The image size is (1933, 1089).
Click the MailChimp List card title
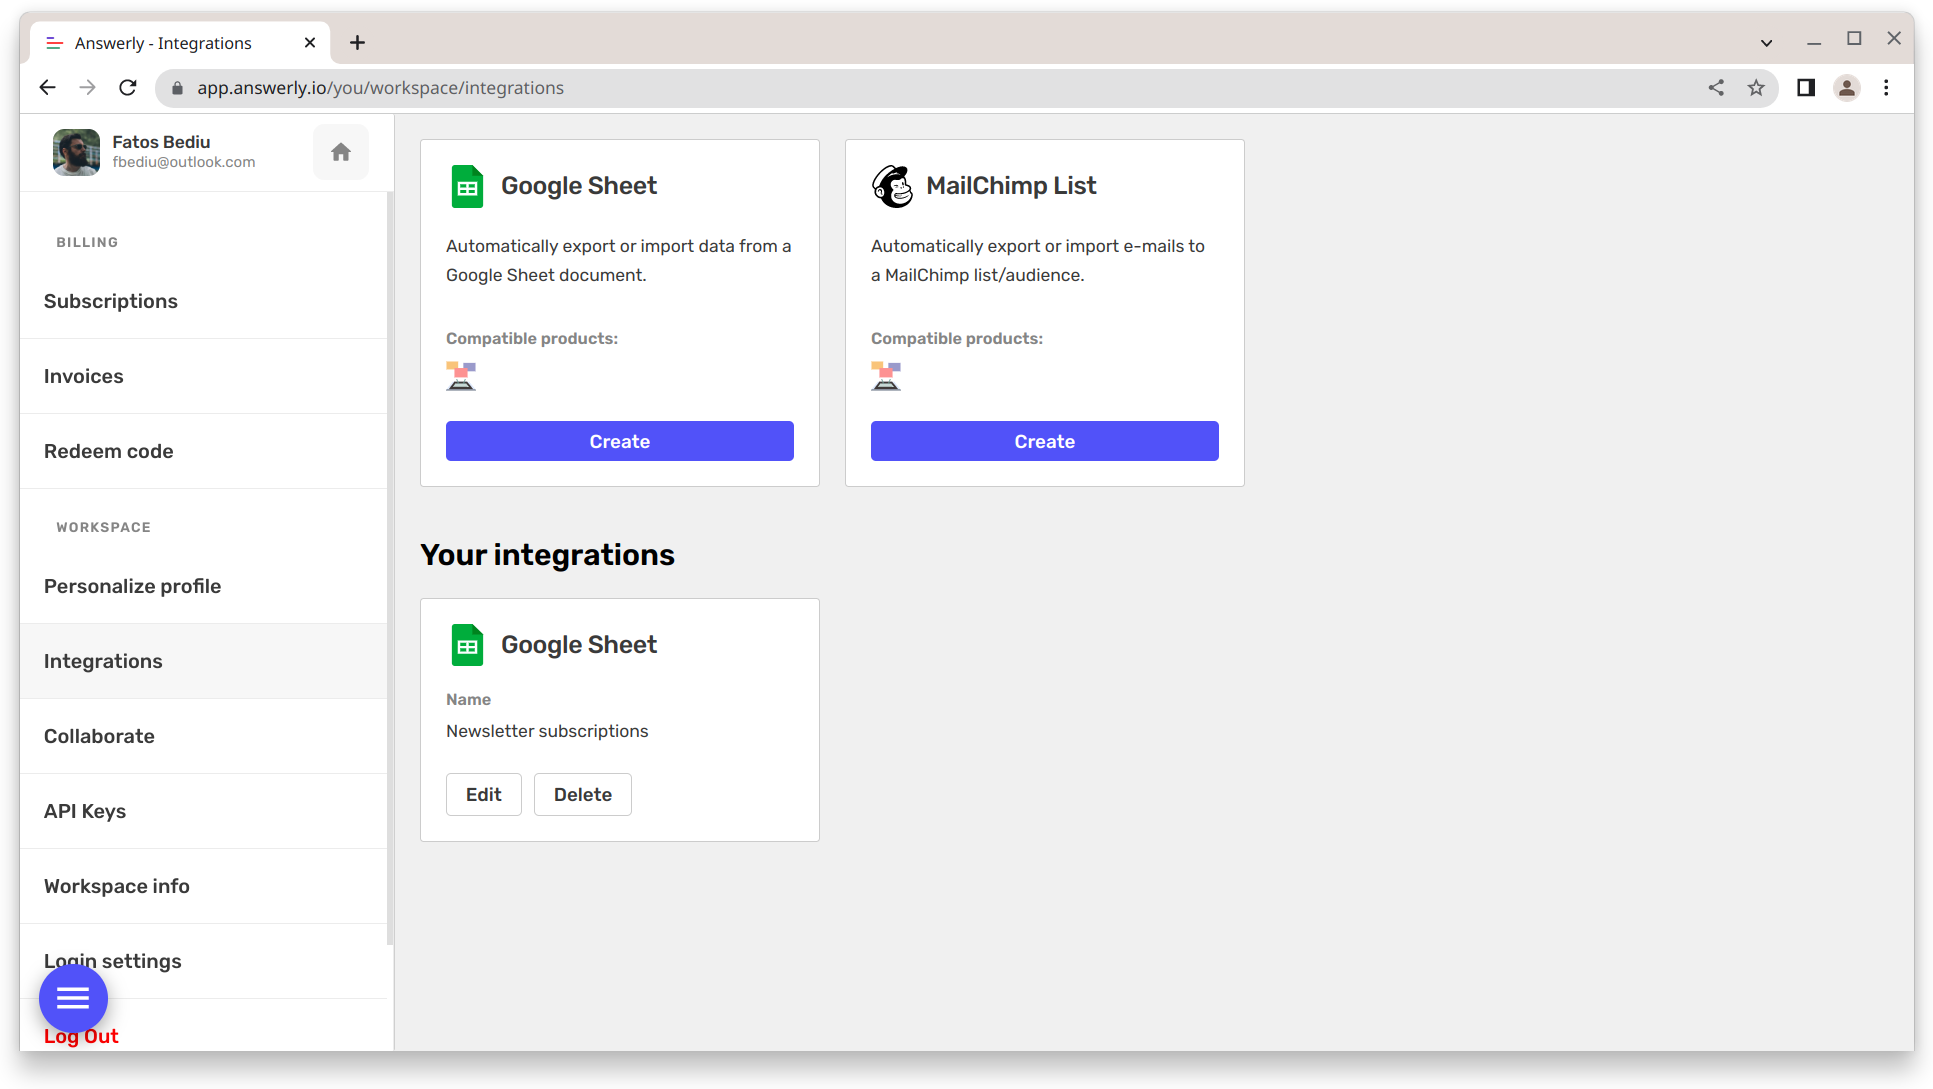coord(1011,186)
